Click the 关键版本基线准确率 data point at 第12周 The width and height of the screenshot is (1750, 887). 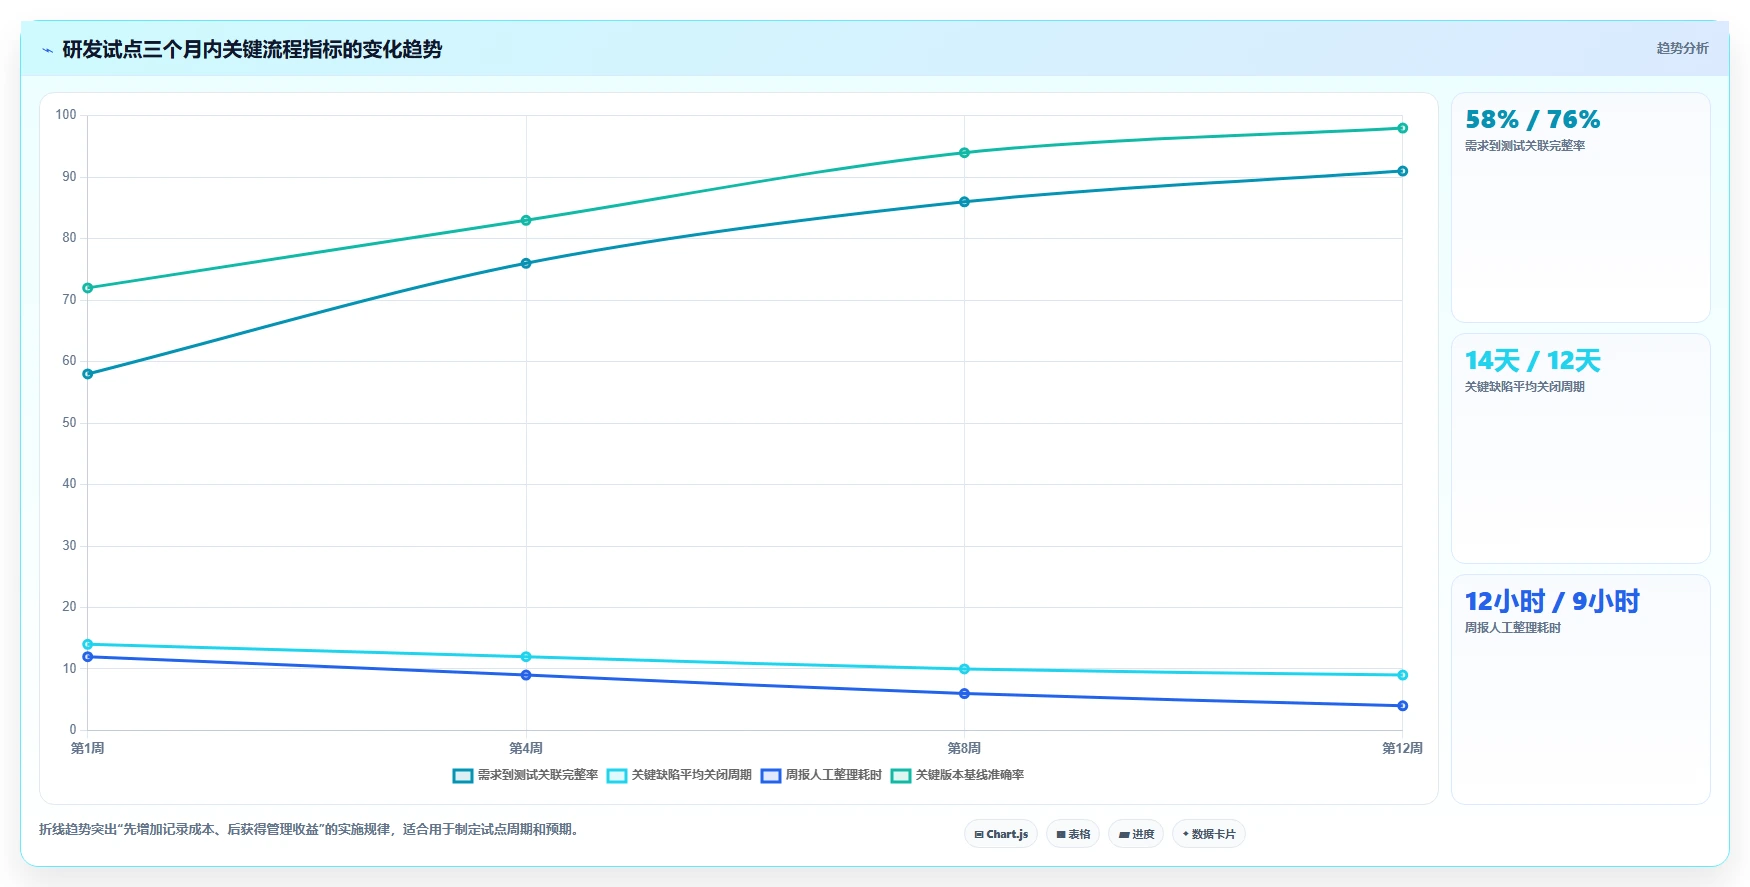pyautogui.click(x=1402, y=128)
